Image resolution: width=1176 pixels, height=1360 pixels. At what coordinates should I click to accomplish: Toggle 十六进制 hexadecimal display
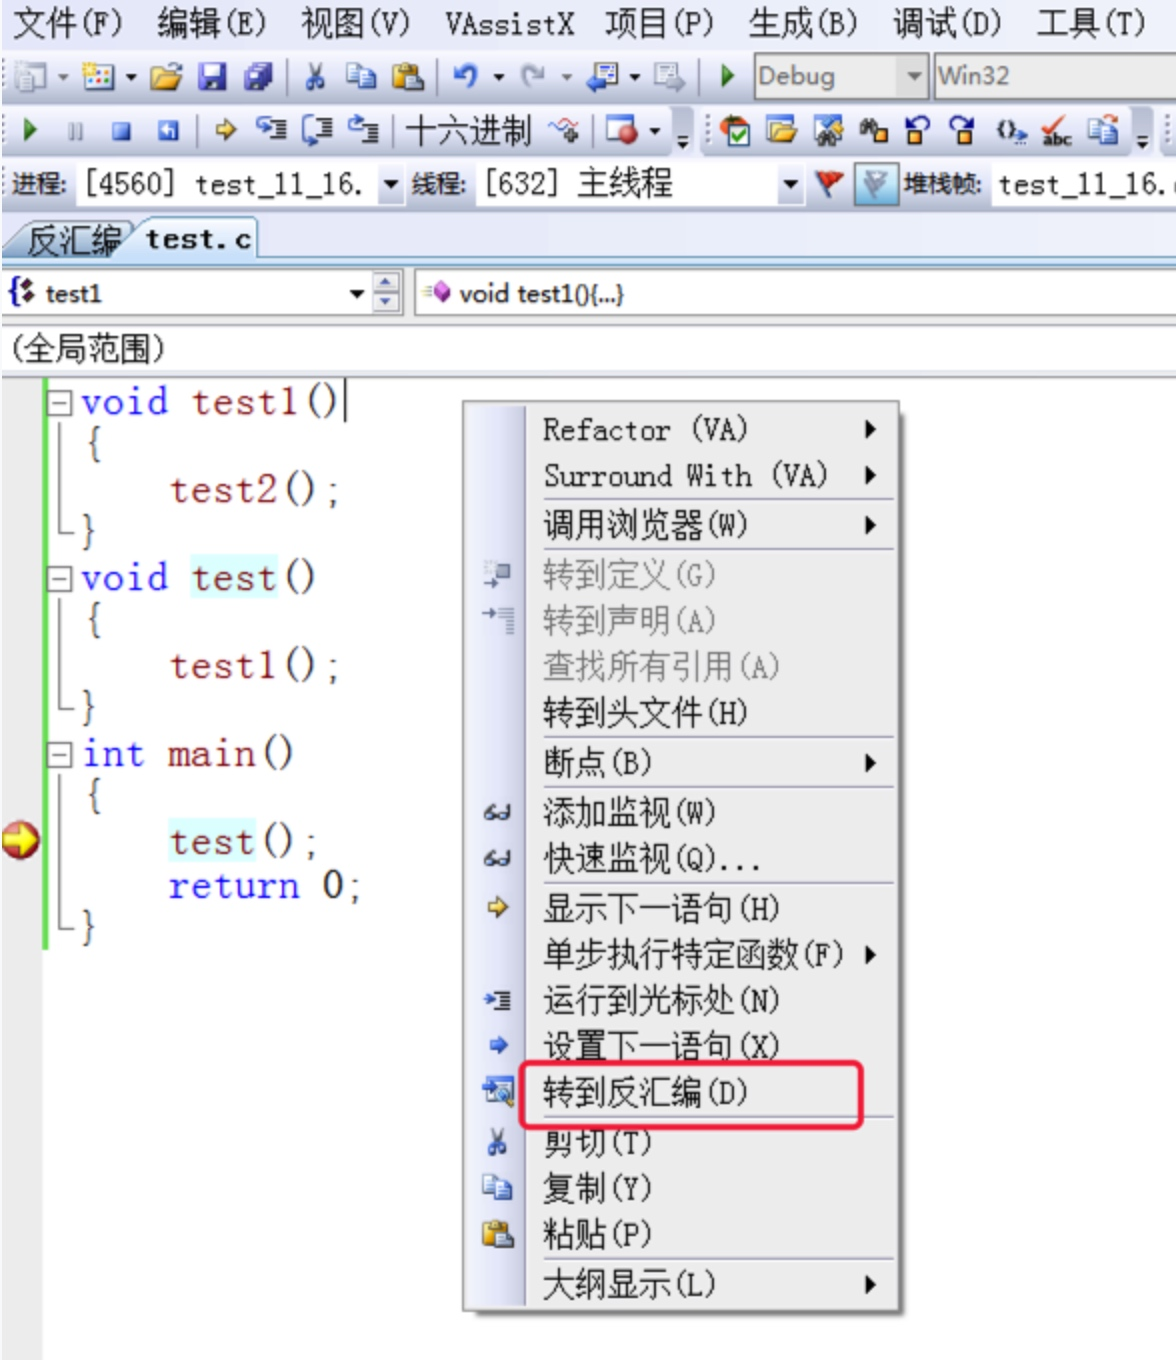[467, 130]
